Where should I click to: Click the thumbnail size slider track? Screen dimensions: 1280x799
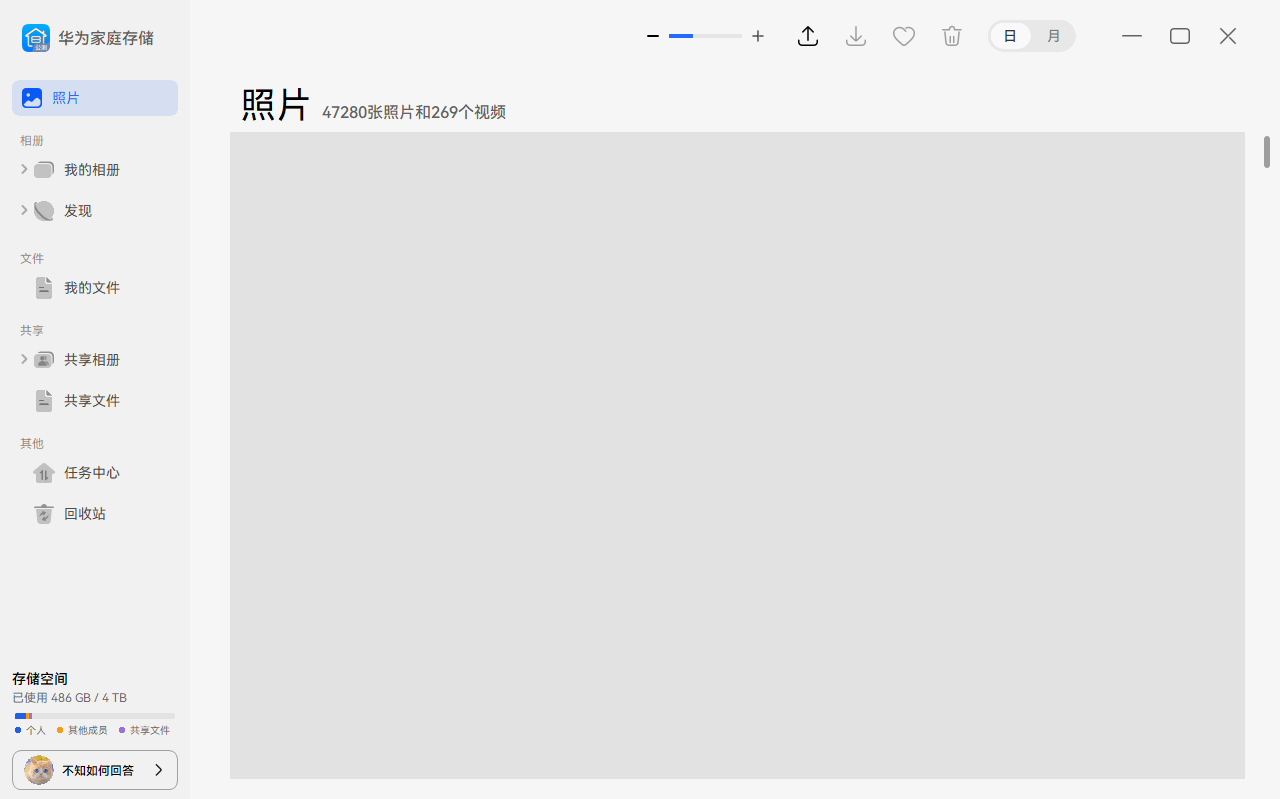705,36
